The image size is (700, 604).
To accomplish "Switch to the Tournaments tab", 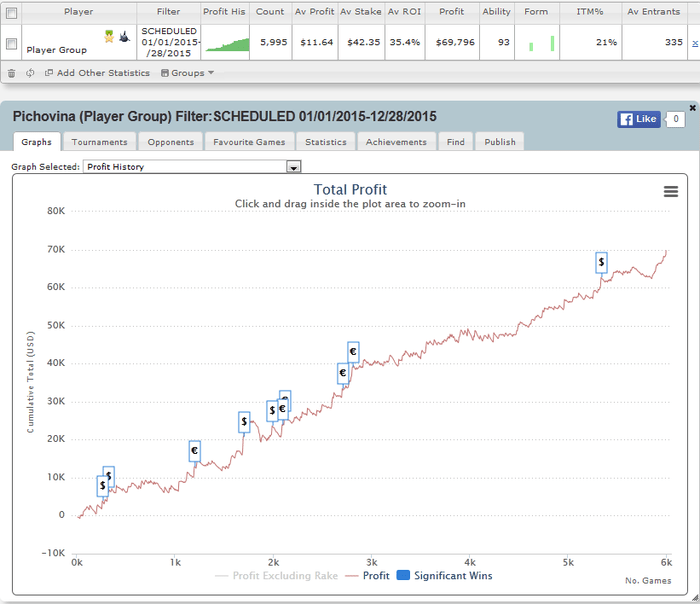I will (99, 142).
